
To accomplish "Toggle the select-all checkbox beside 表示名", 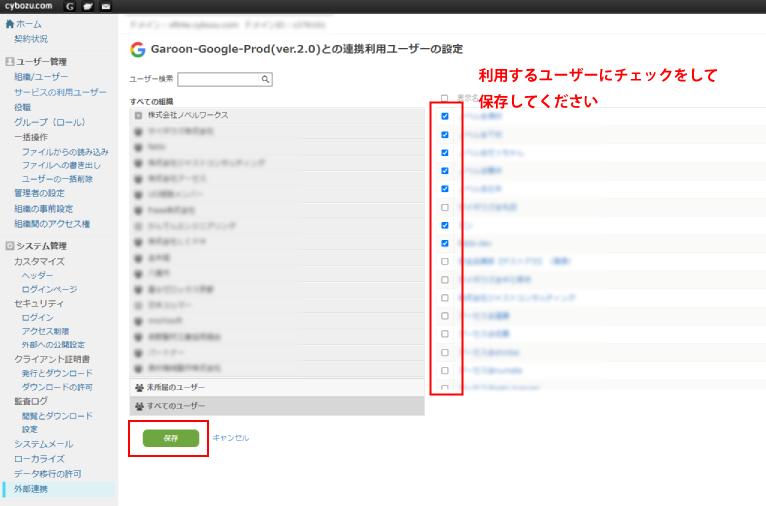I will tap(444, 98).
